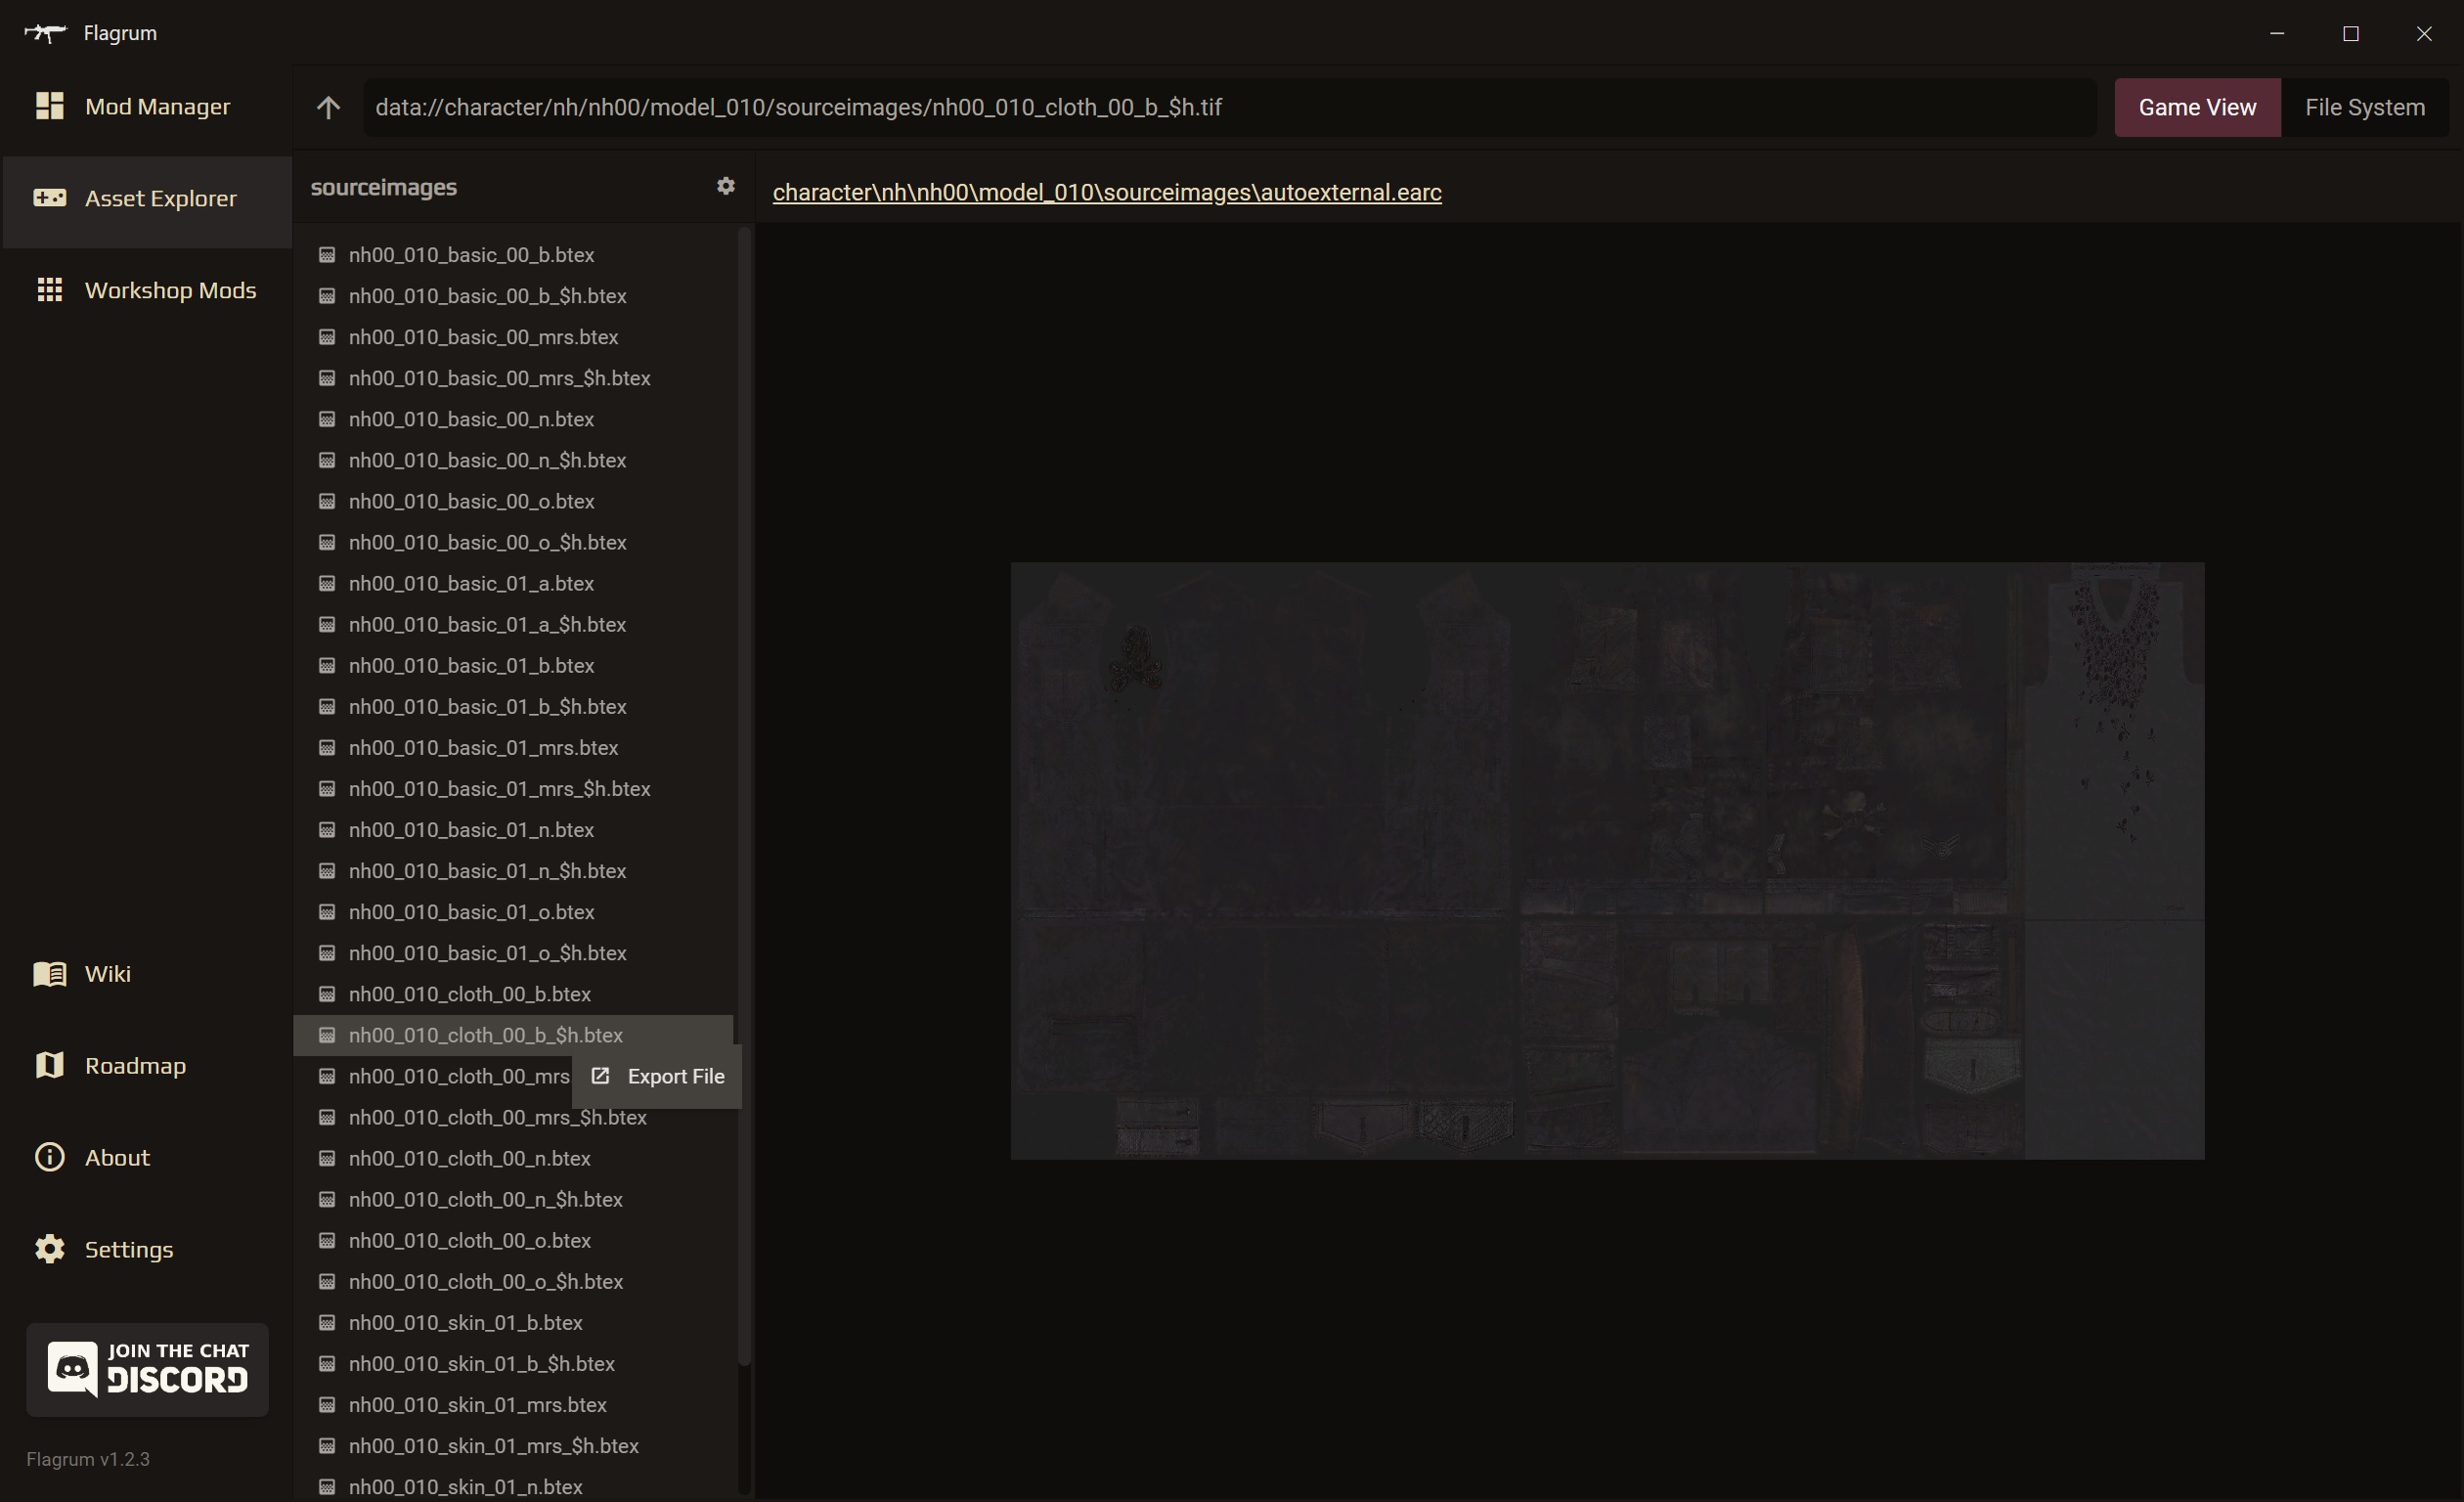Click the Workshop Mods grid icon
This screenshot has width=2464, height=1502.
(49, 290)
